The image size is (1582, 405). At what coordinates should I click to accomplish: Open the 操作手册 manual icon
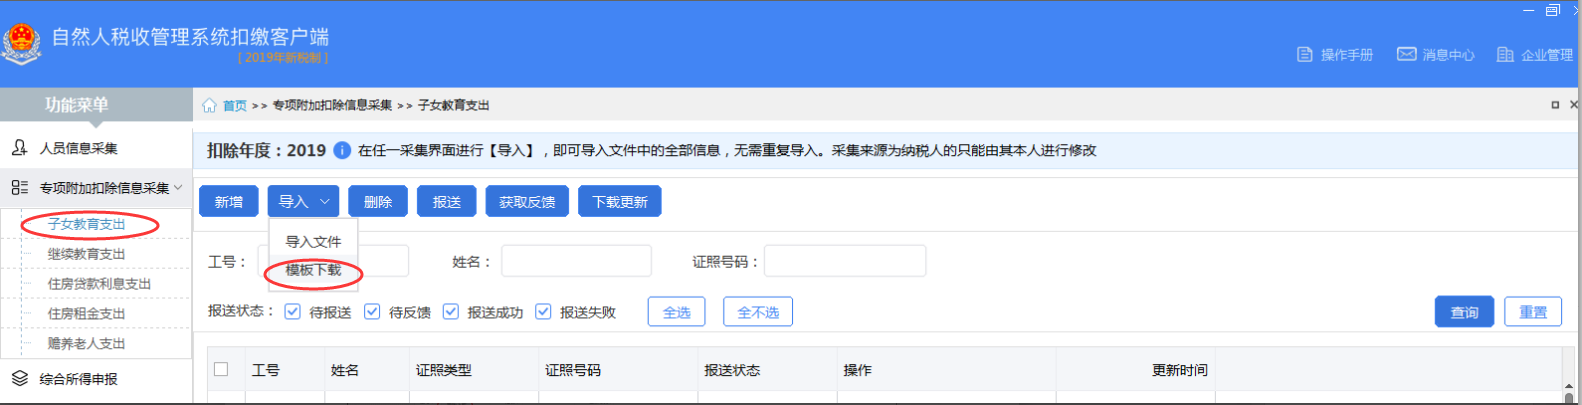[x=1304, y=55]
